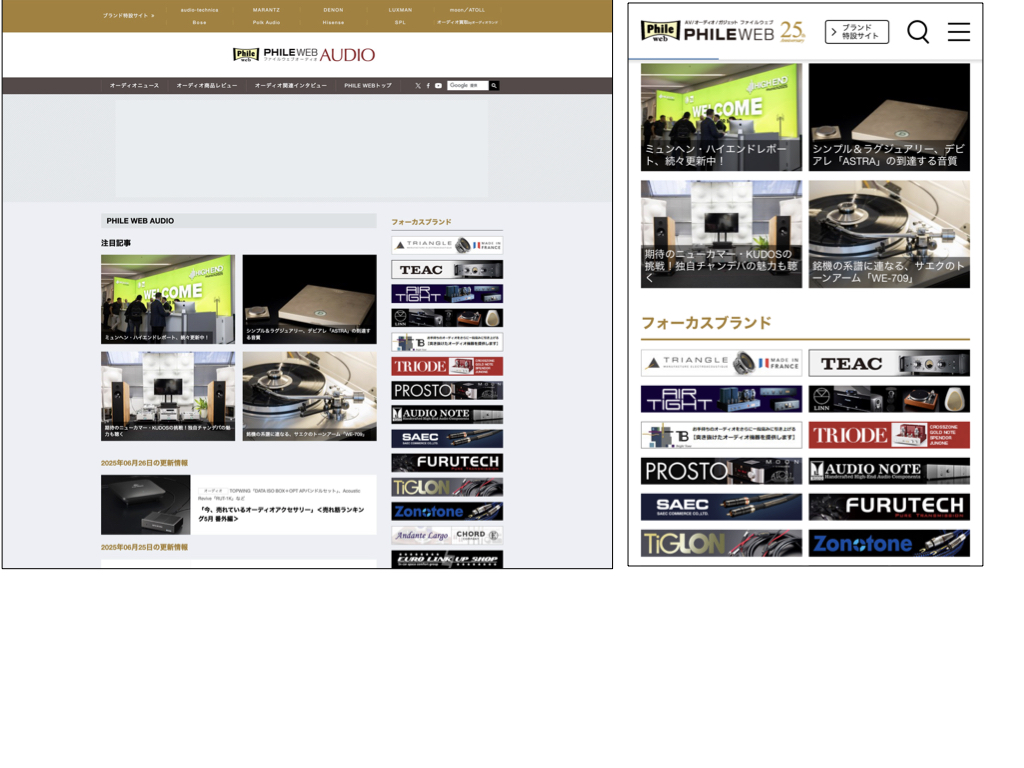Image resolution: width=1024 pixels, height=768 pixels.
Task: Open the LINN brand banner in desktop sidebar
Action: (x=447, y=318)
